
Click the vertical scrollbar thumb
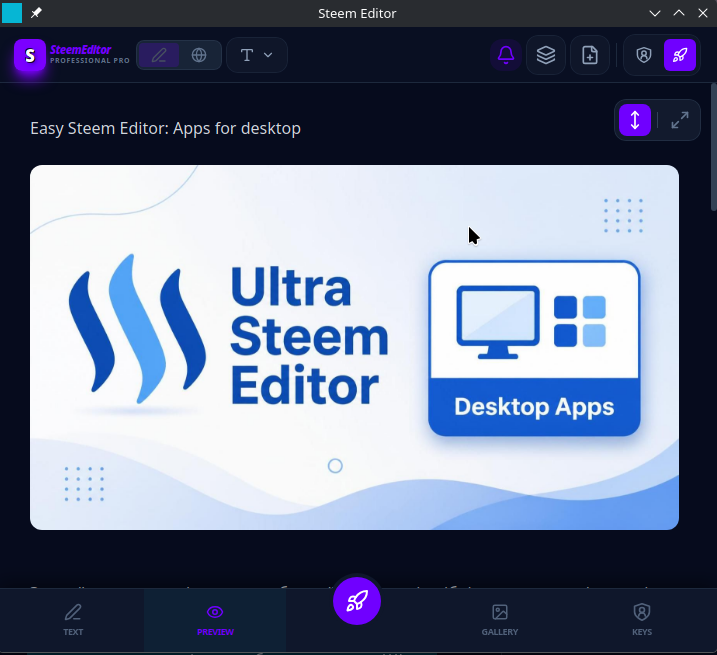click(x=714, y=147)
